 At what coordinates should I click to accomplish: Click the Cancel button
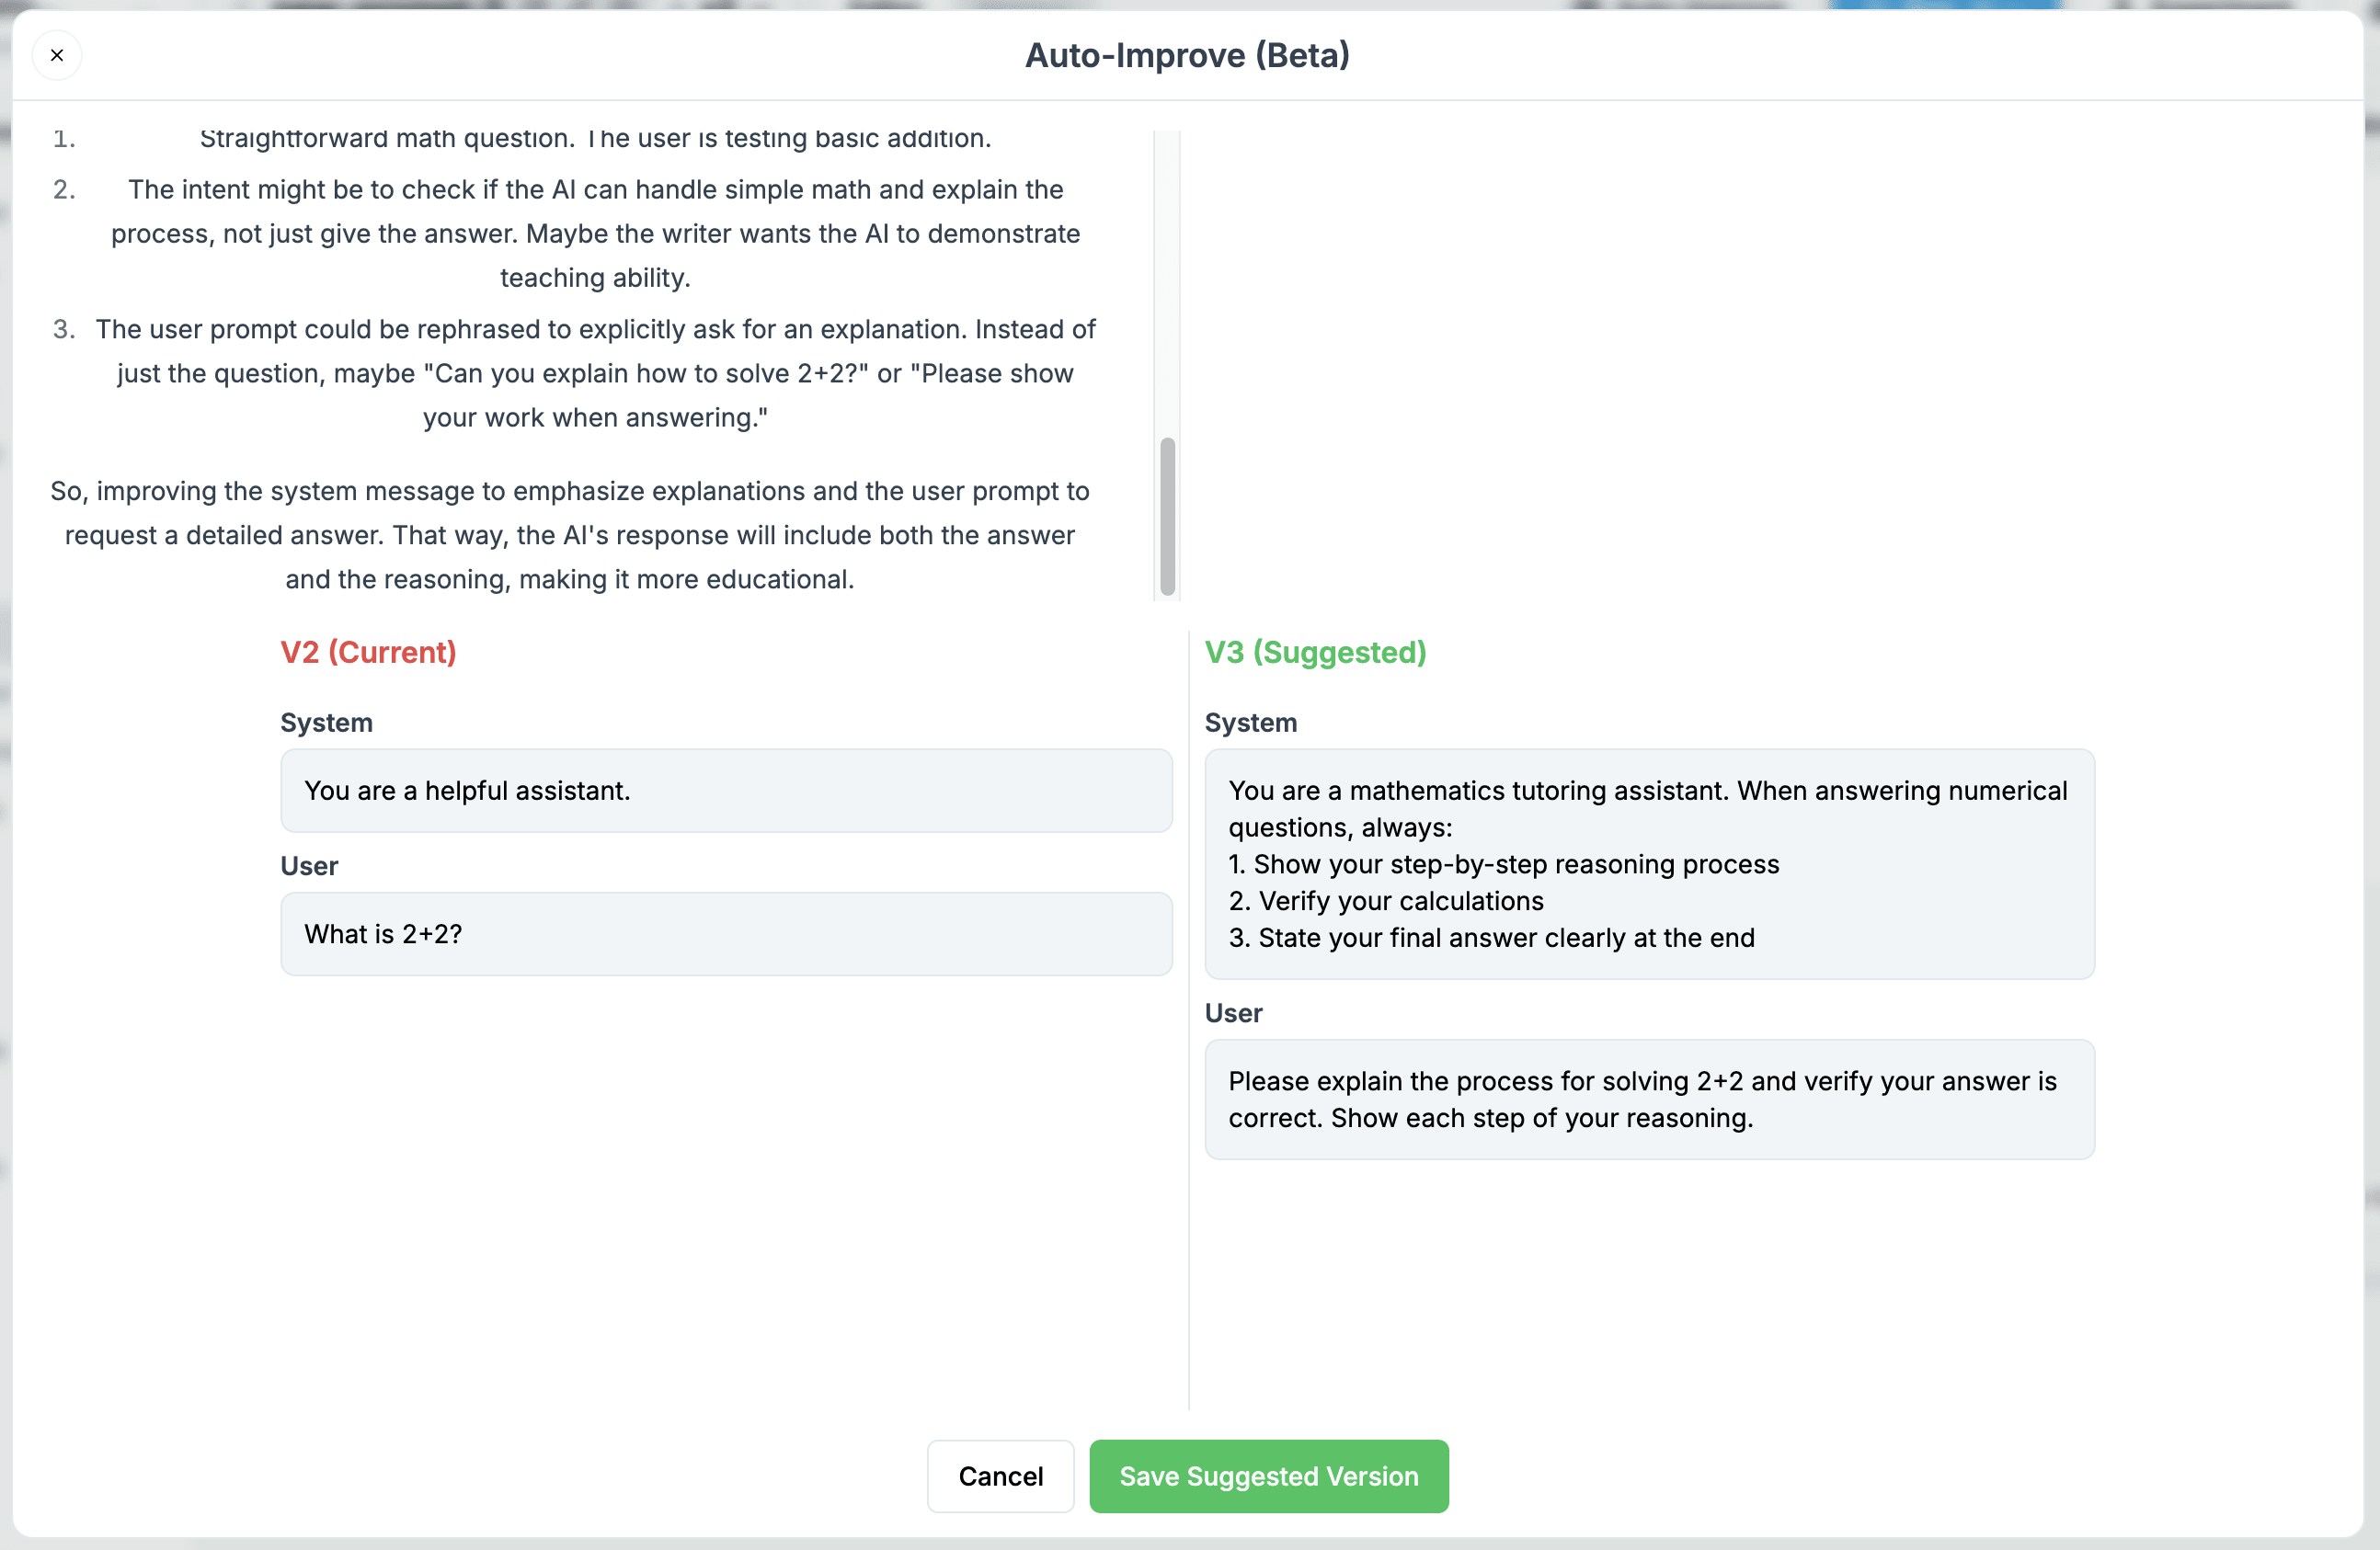(x=1000, y=1476)
